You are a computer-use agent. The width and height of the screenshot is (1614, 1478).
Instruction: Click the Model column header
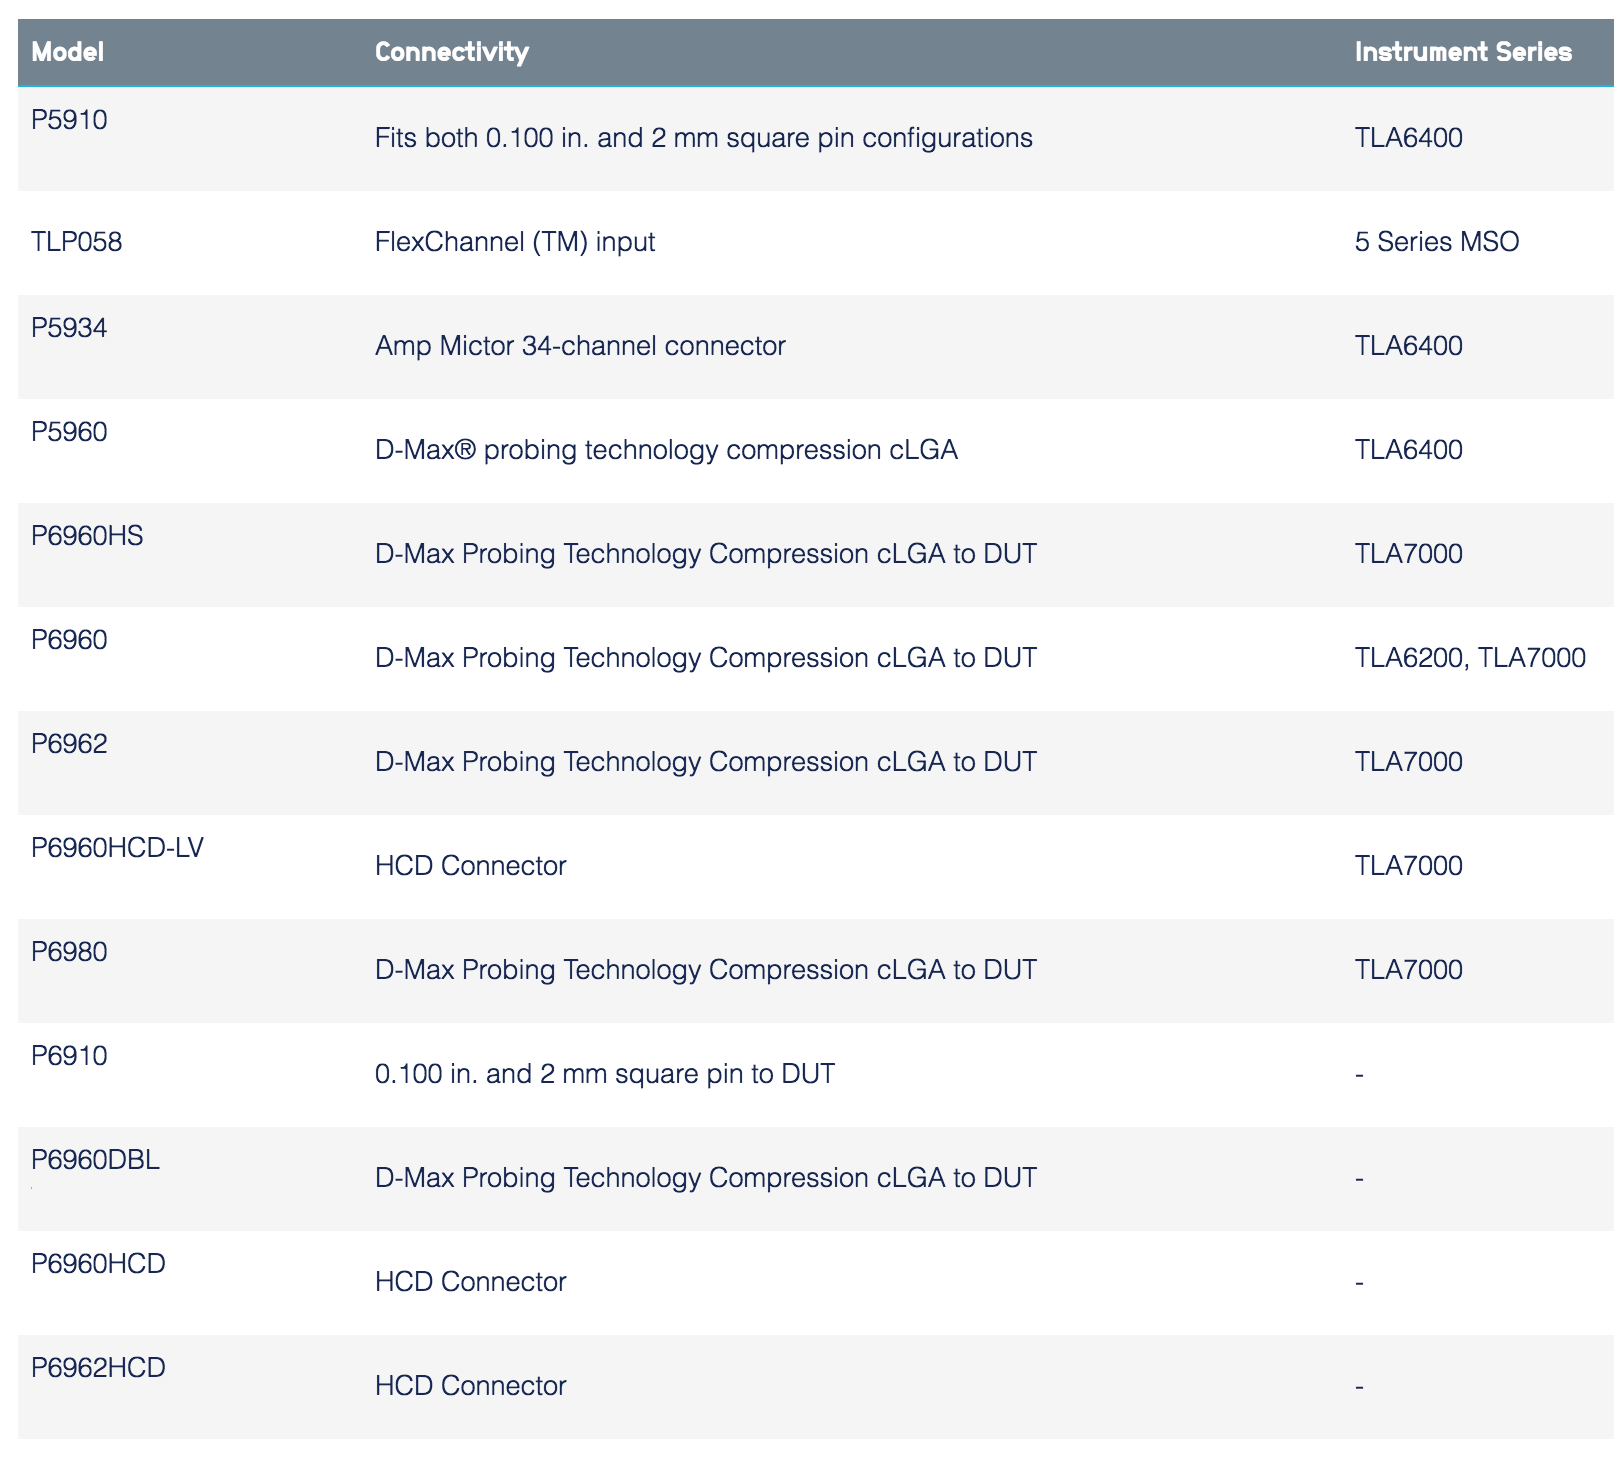click(68, 52)
